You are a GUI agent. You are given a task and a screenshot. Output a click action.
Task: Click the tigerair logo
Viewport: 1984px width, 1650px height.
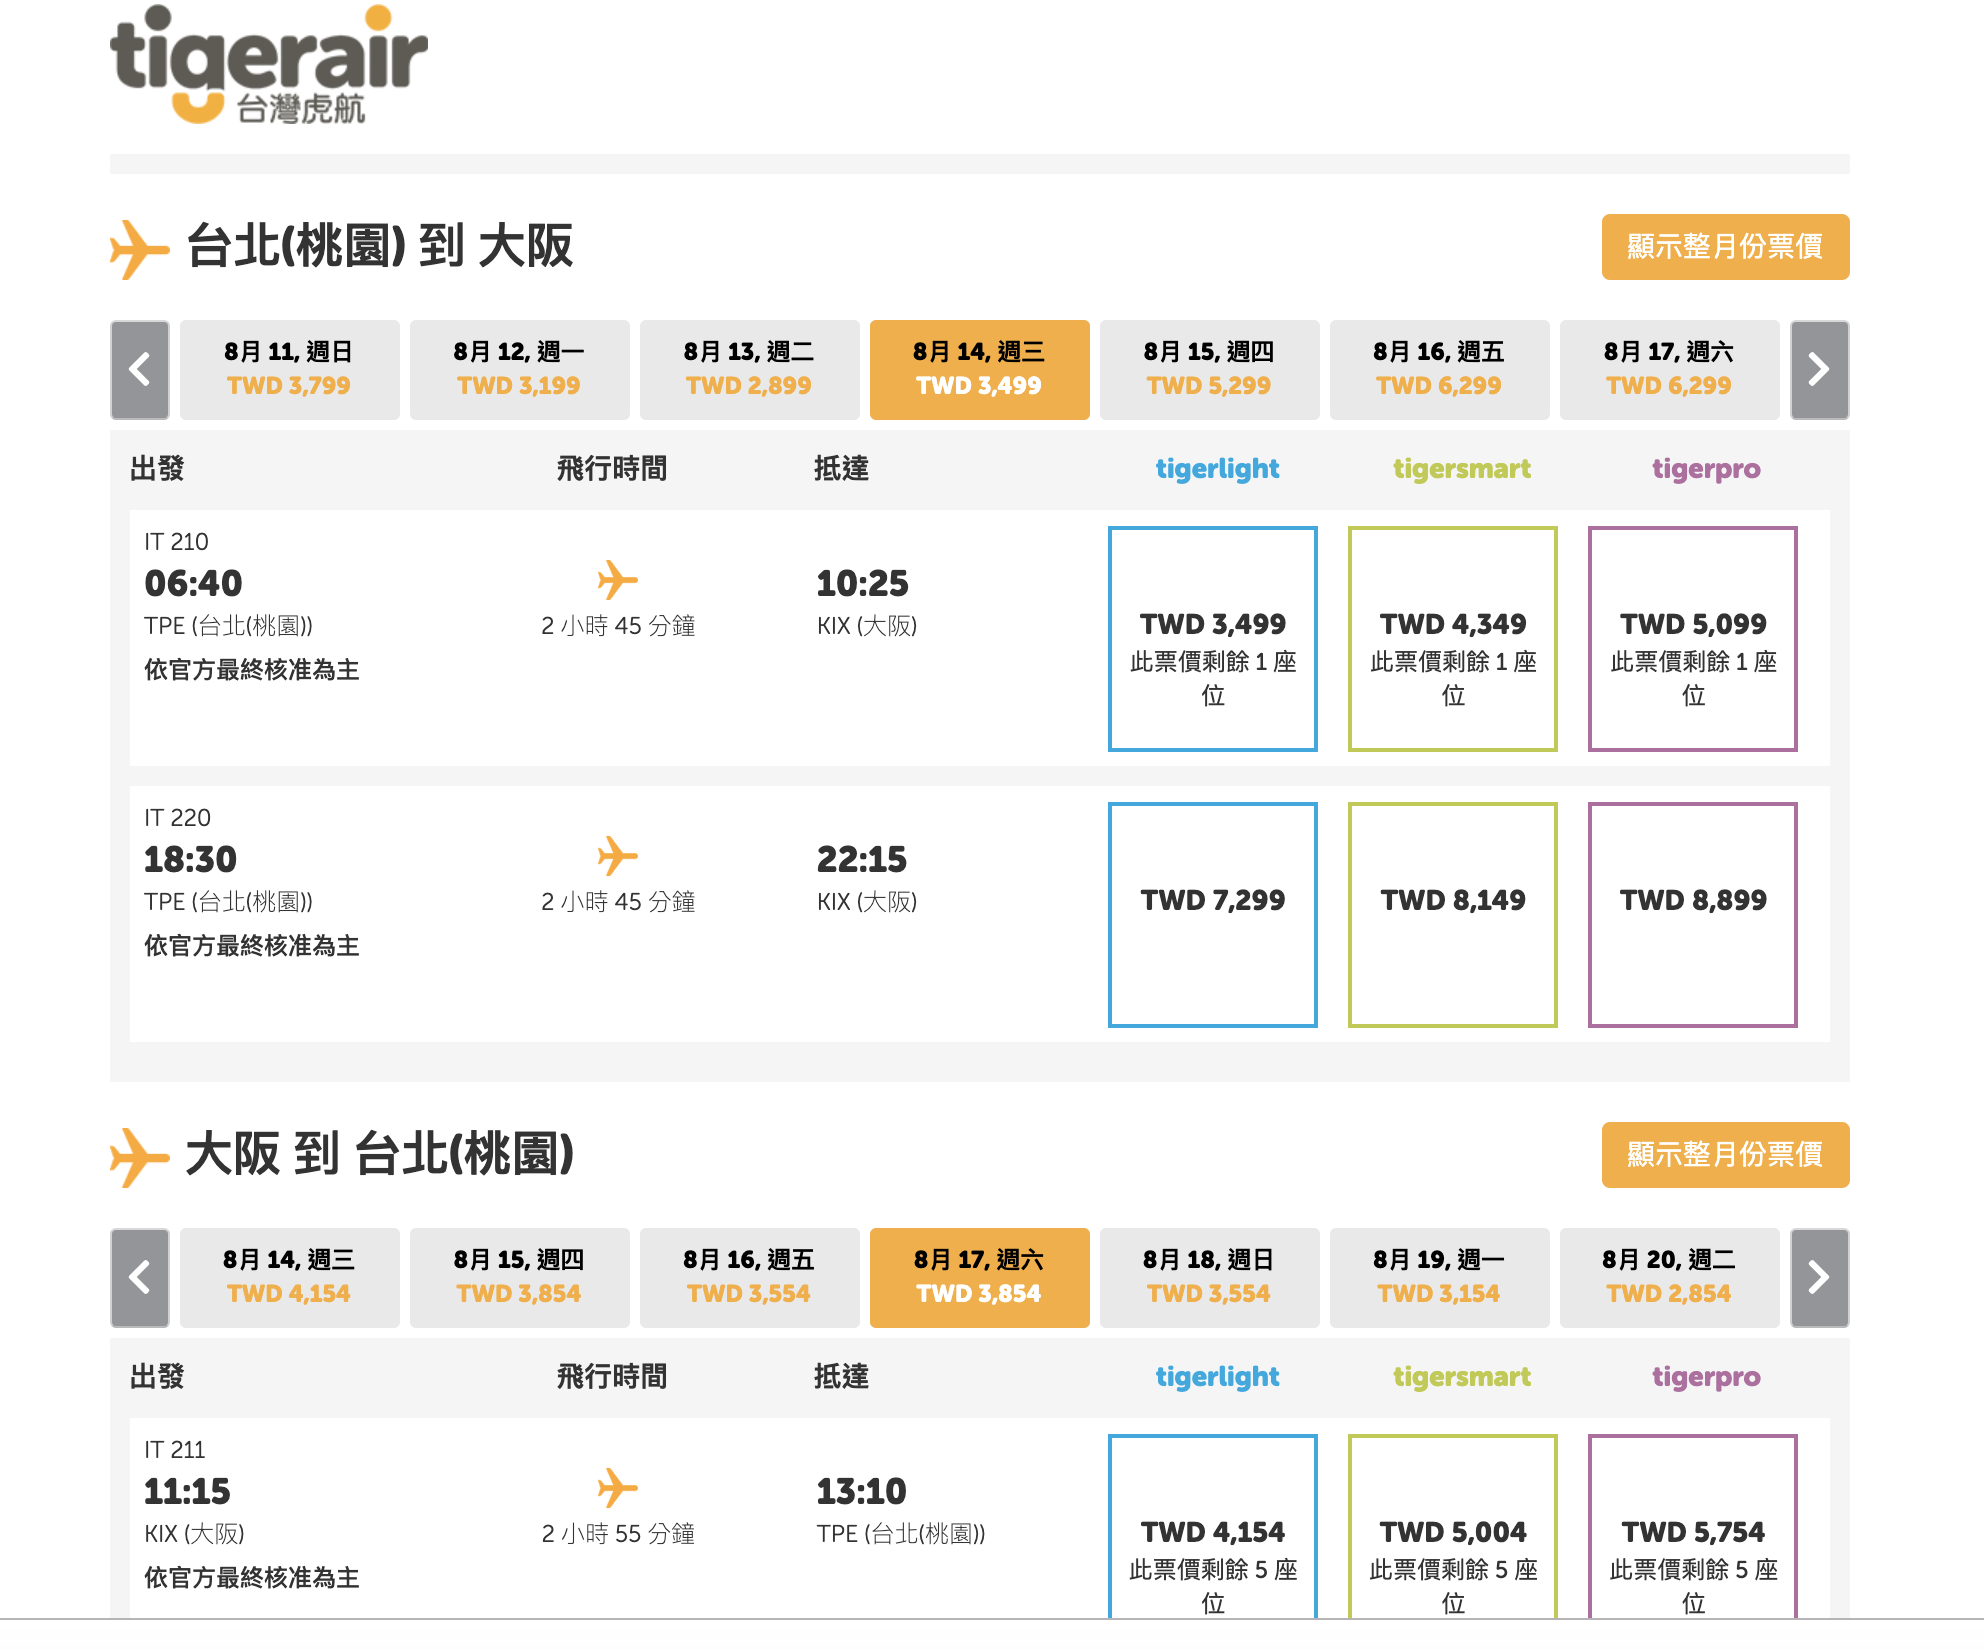(268, 65)
